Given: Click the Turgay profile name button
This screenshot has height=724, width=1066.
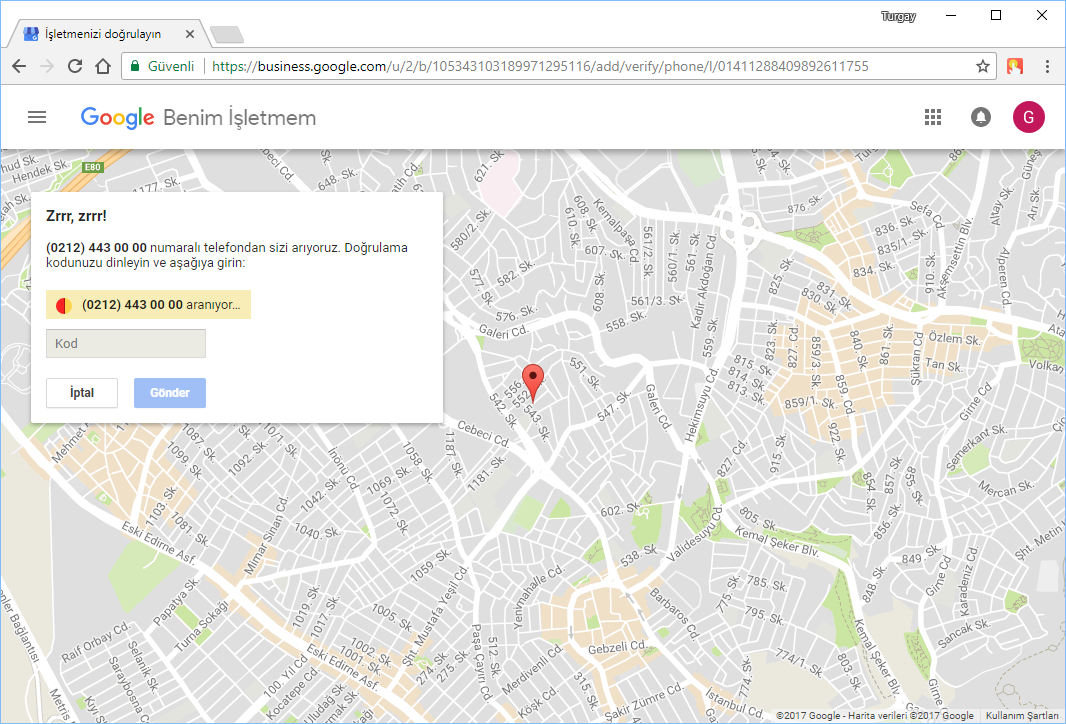Looking at the screenshot, I should click(x=898, y=16).
